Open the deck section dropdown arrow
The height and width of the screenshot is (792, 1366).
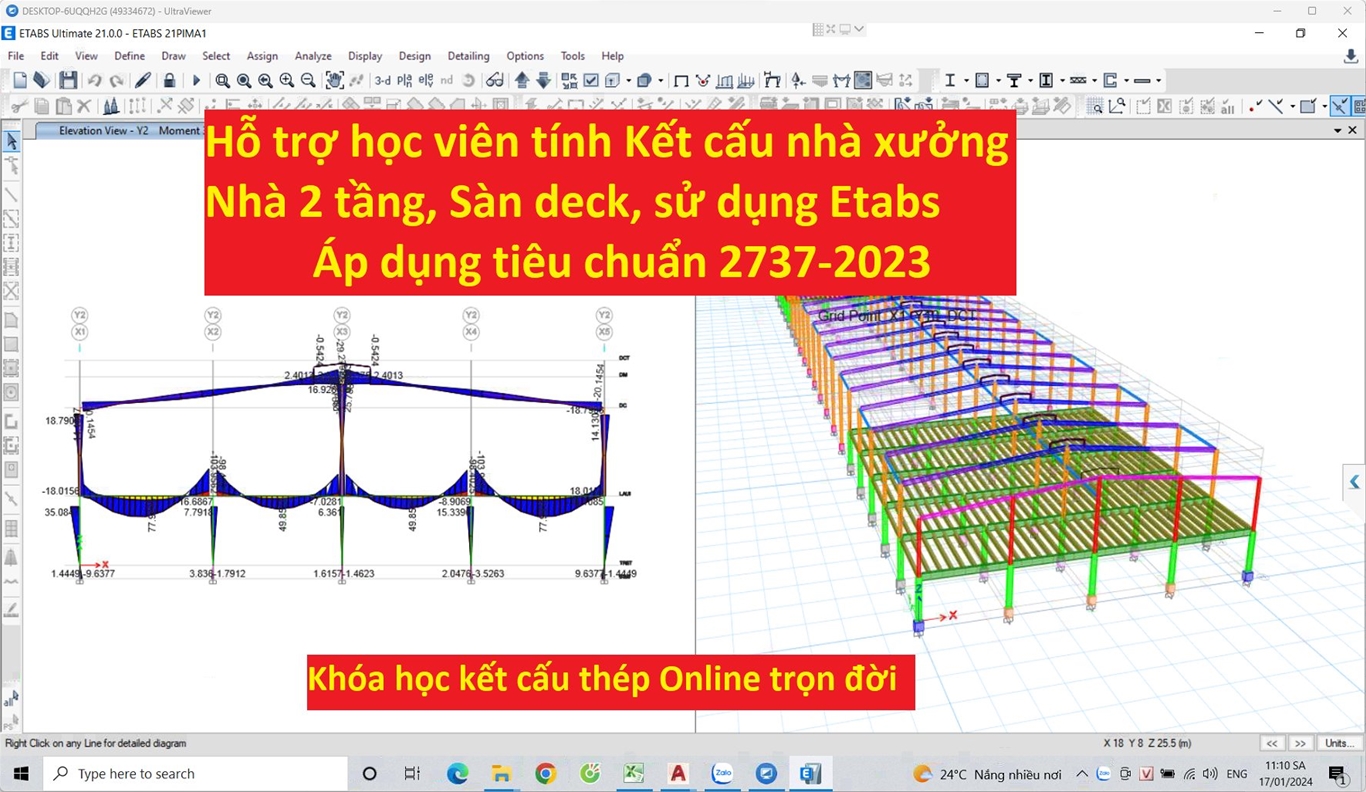pyautogui.click(x=1094, y=80)
